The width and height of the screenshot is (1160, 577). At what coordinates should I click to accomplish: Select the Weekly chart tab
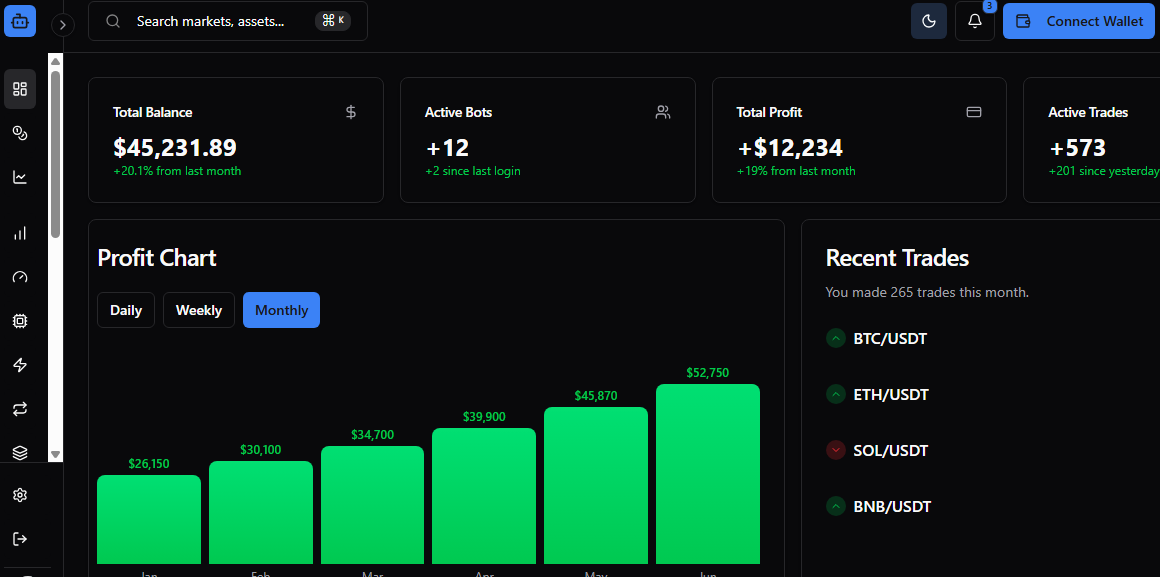(199, 310)
